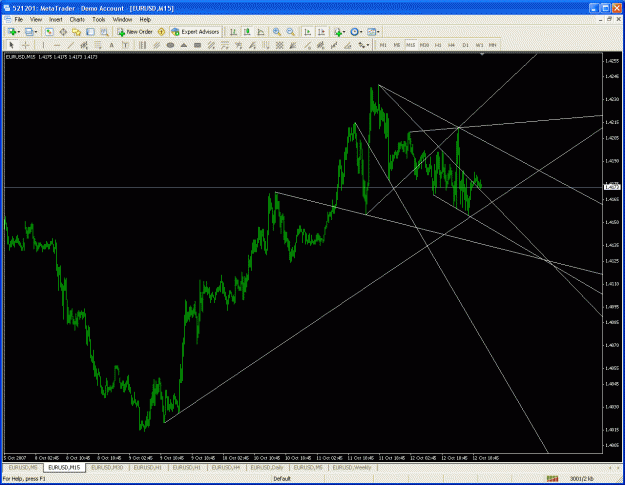Open the Tools menu

pos(98,19)
